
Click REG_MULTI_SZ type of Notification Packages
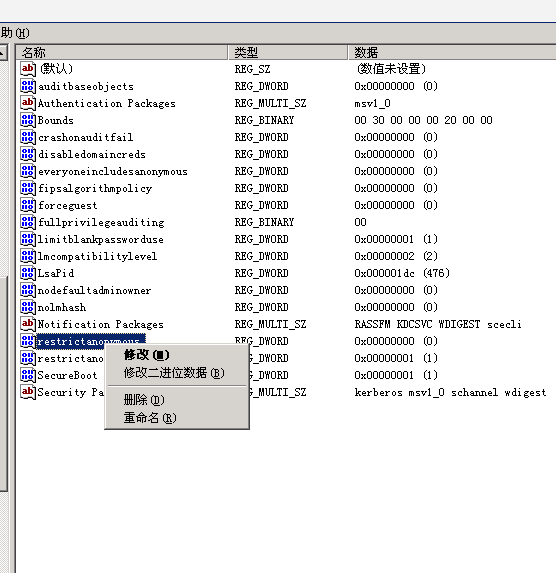[271, 324]
